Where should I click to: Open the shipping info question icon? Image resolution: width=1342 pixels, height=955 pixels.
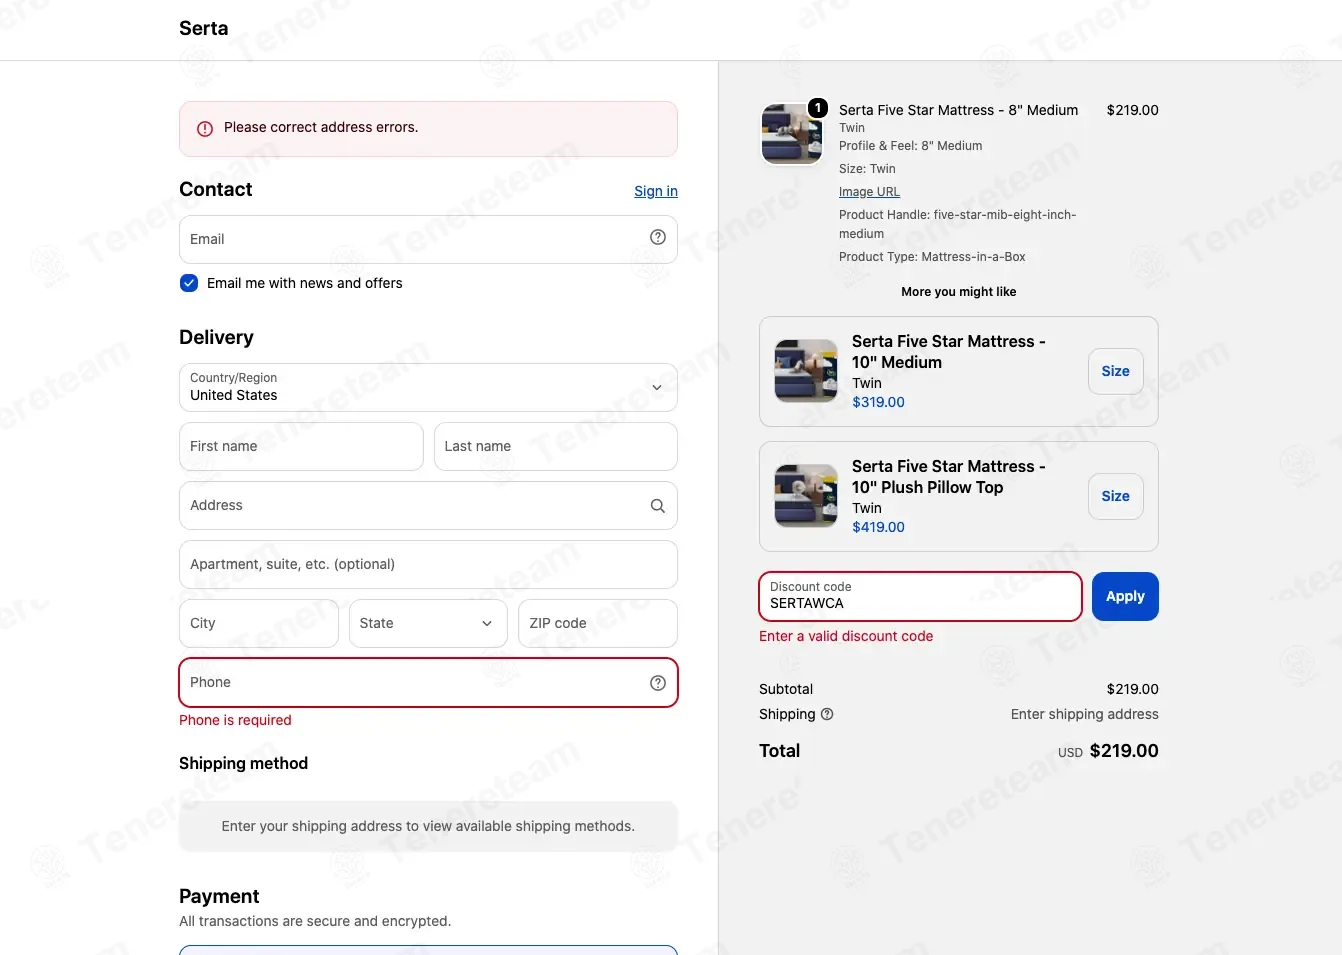click(827, 714)
